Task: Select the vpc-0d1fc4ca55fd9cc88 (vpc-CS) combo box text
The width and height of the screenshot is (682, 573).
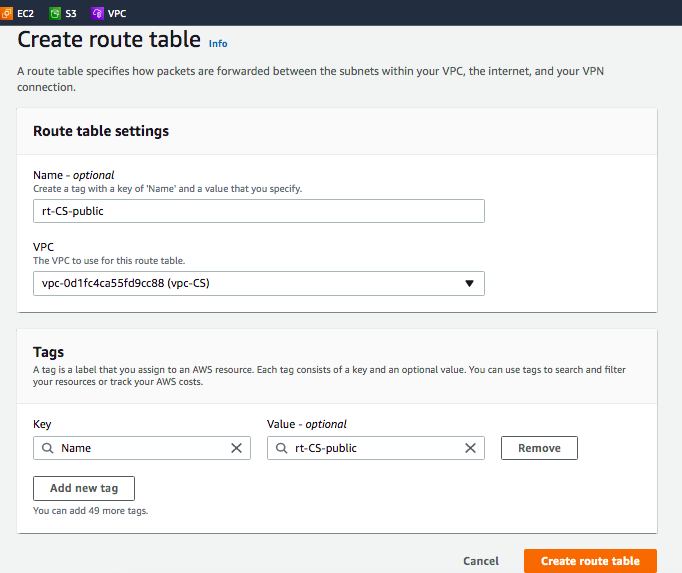Action: [200, 283]
